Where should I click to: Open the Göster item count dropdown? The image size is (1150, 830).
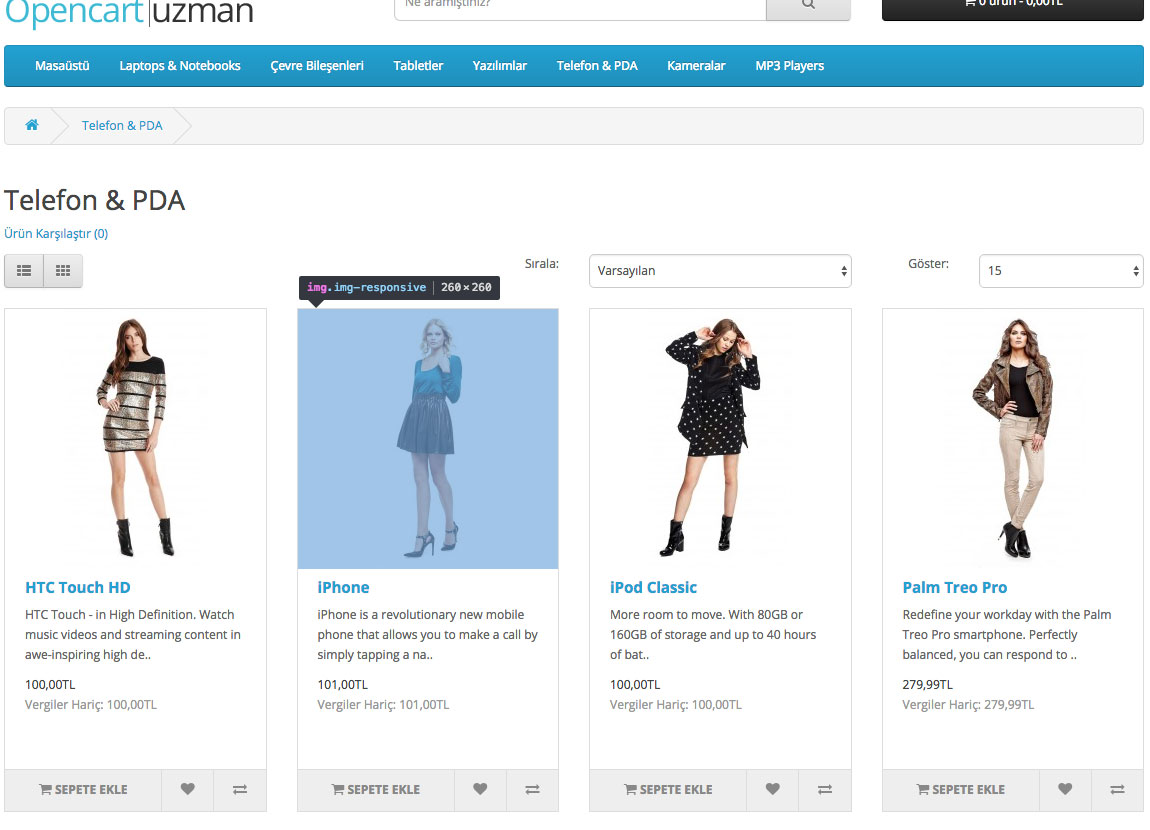pyautogui.click(x=1060, y=270)
